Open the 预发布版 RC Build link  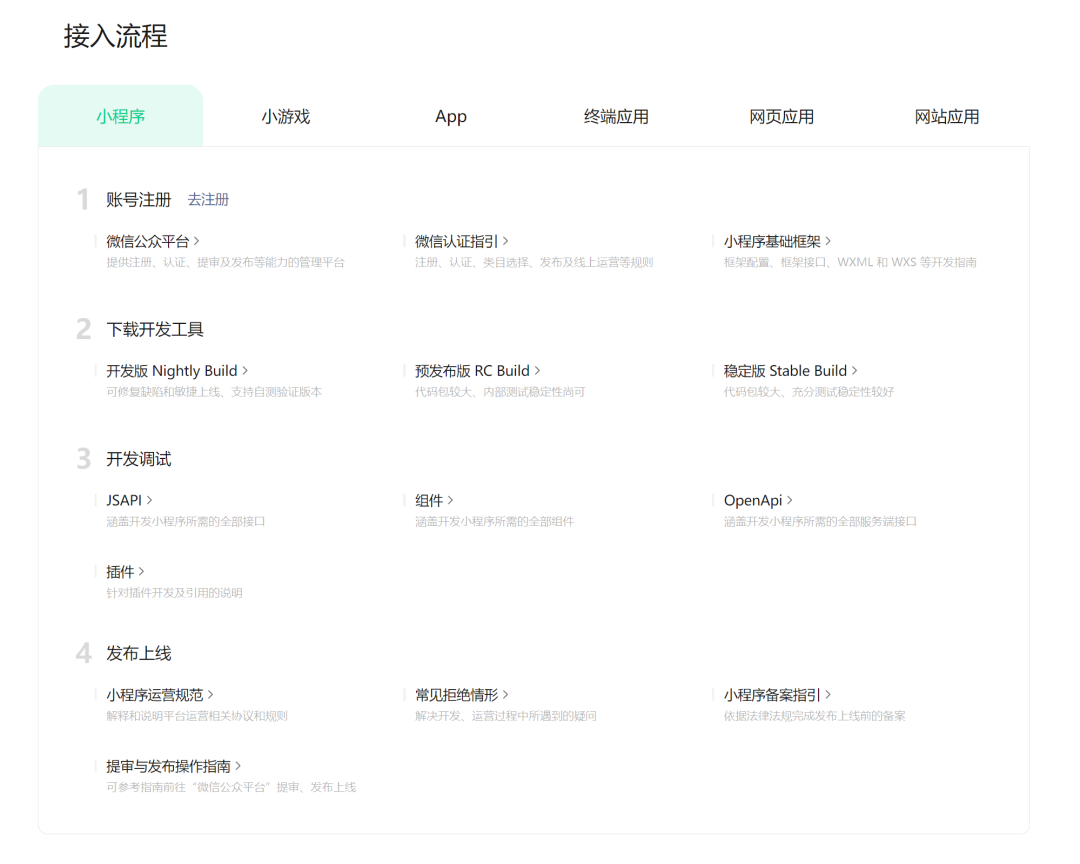click(x=477, y=371)
